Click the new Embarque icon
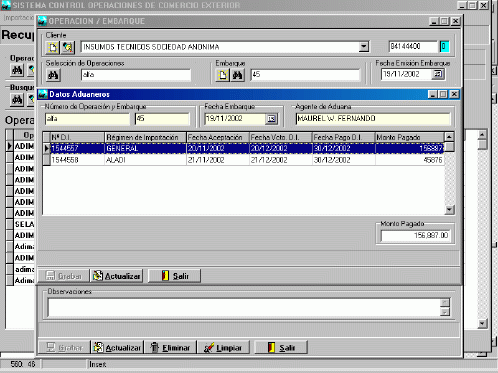Screen dimensions: 498x373 [223, 75]
